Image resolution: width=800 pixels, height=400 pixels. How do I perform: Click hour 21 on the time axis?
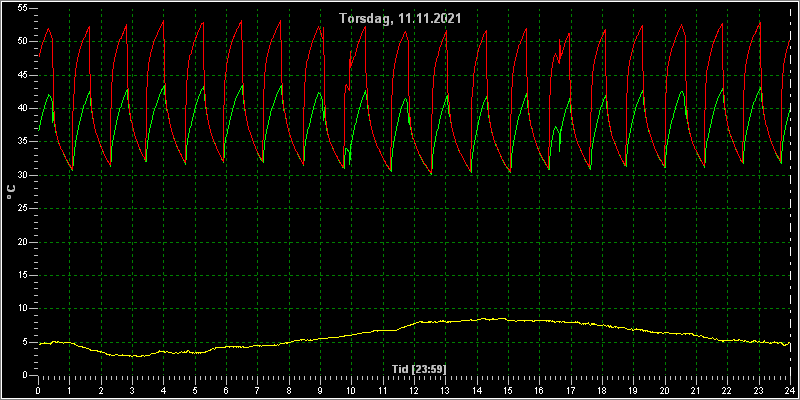[x=696, y=391]
